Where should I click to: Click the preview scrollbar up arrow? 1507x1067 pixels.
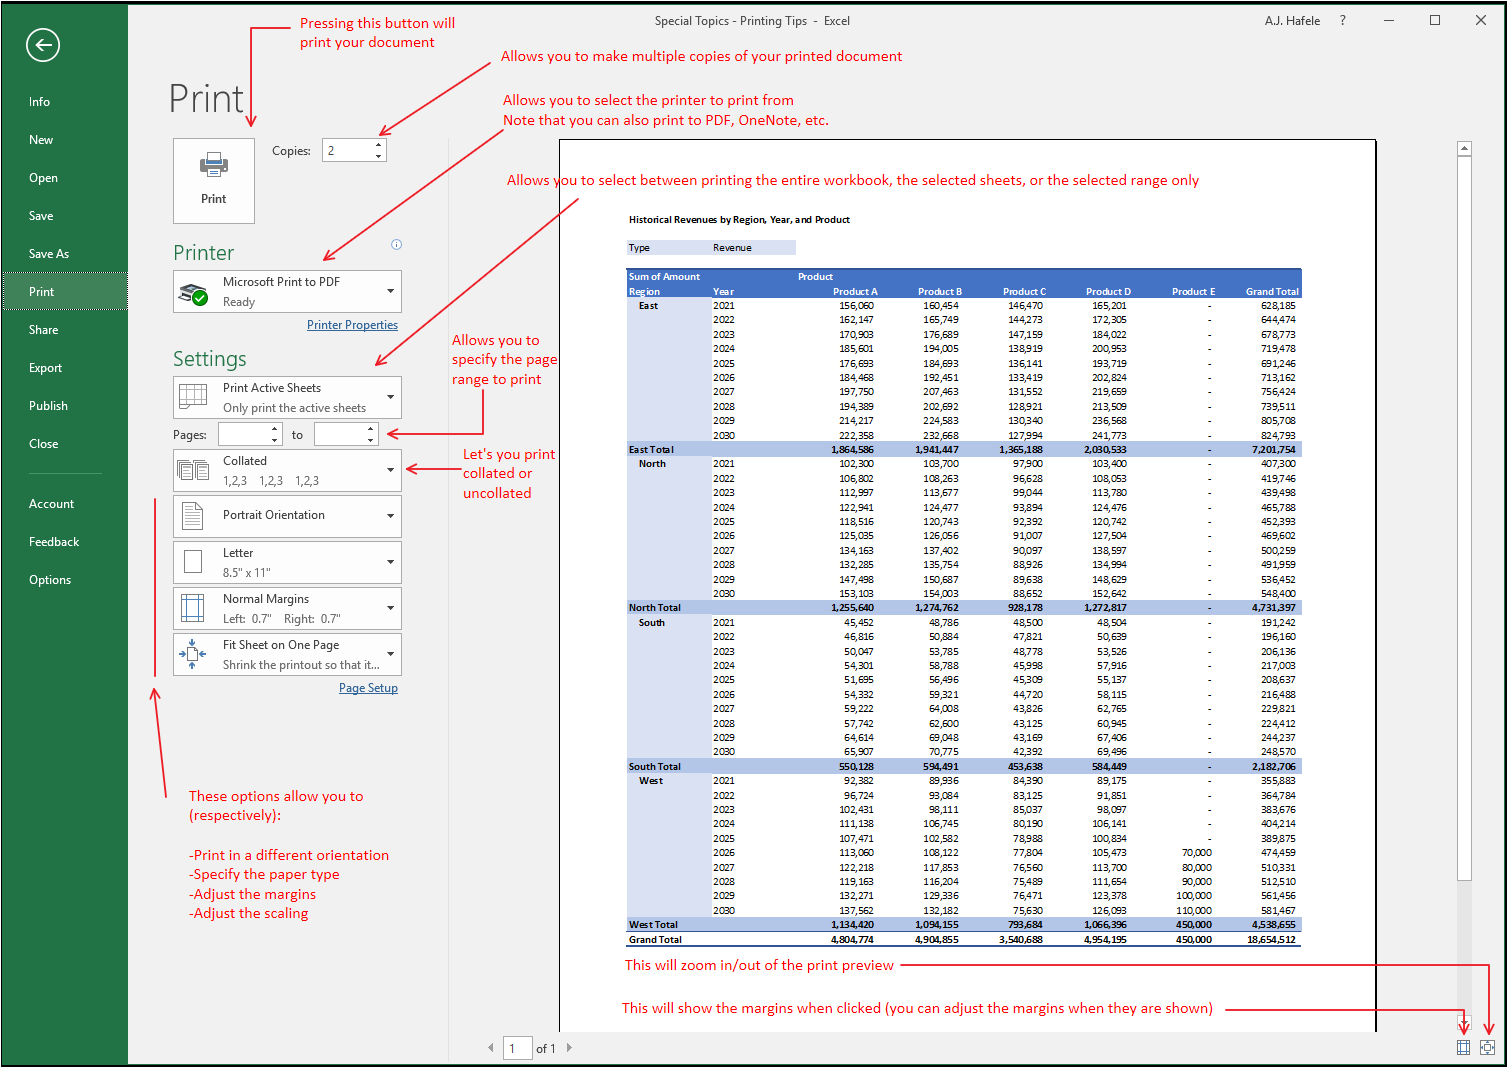pos(1464,149)
